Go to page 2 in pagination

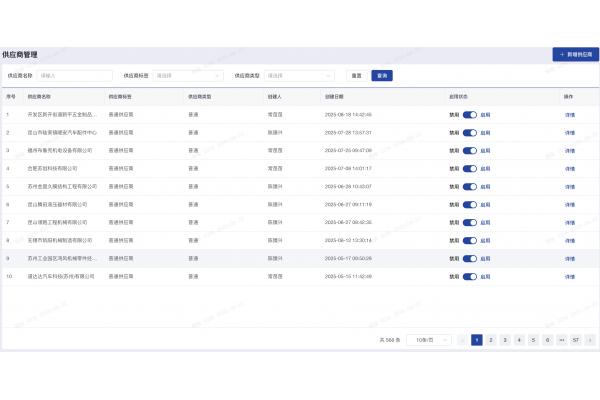(x=491, y=340)
